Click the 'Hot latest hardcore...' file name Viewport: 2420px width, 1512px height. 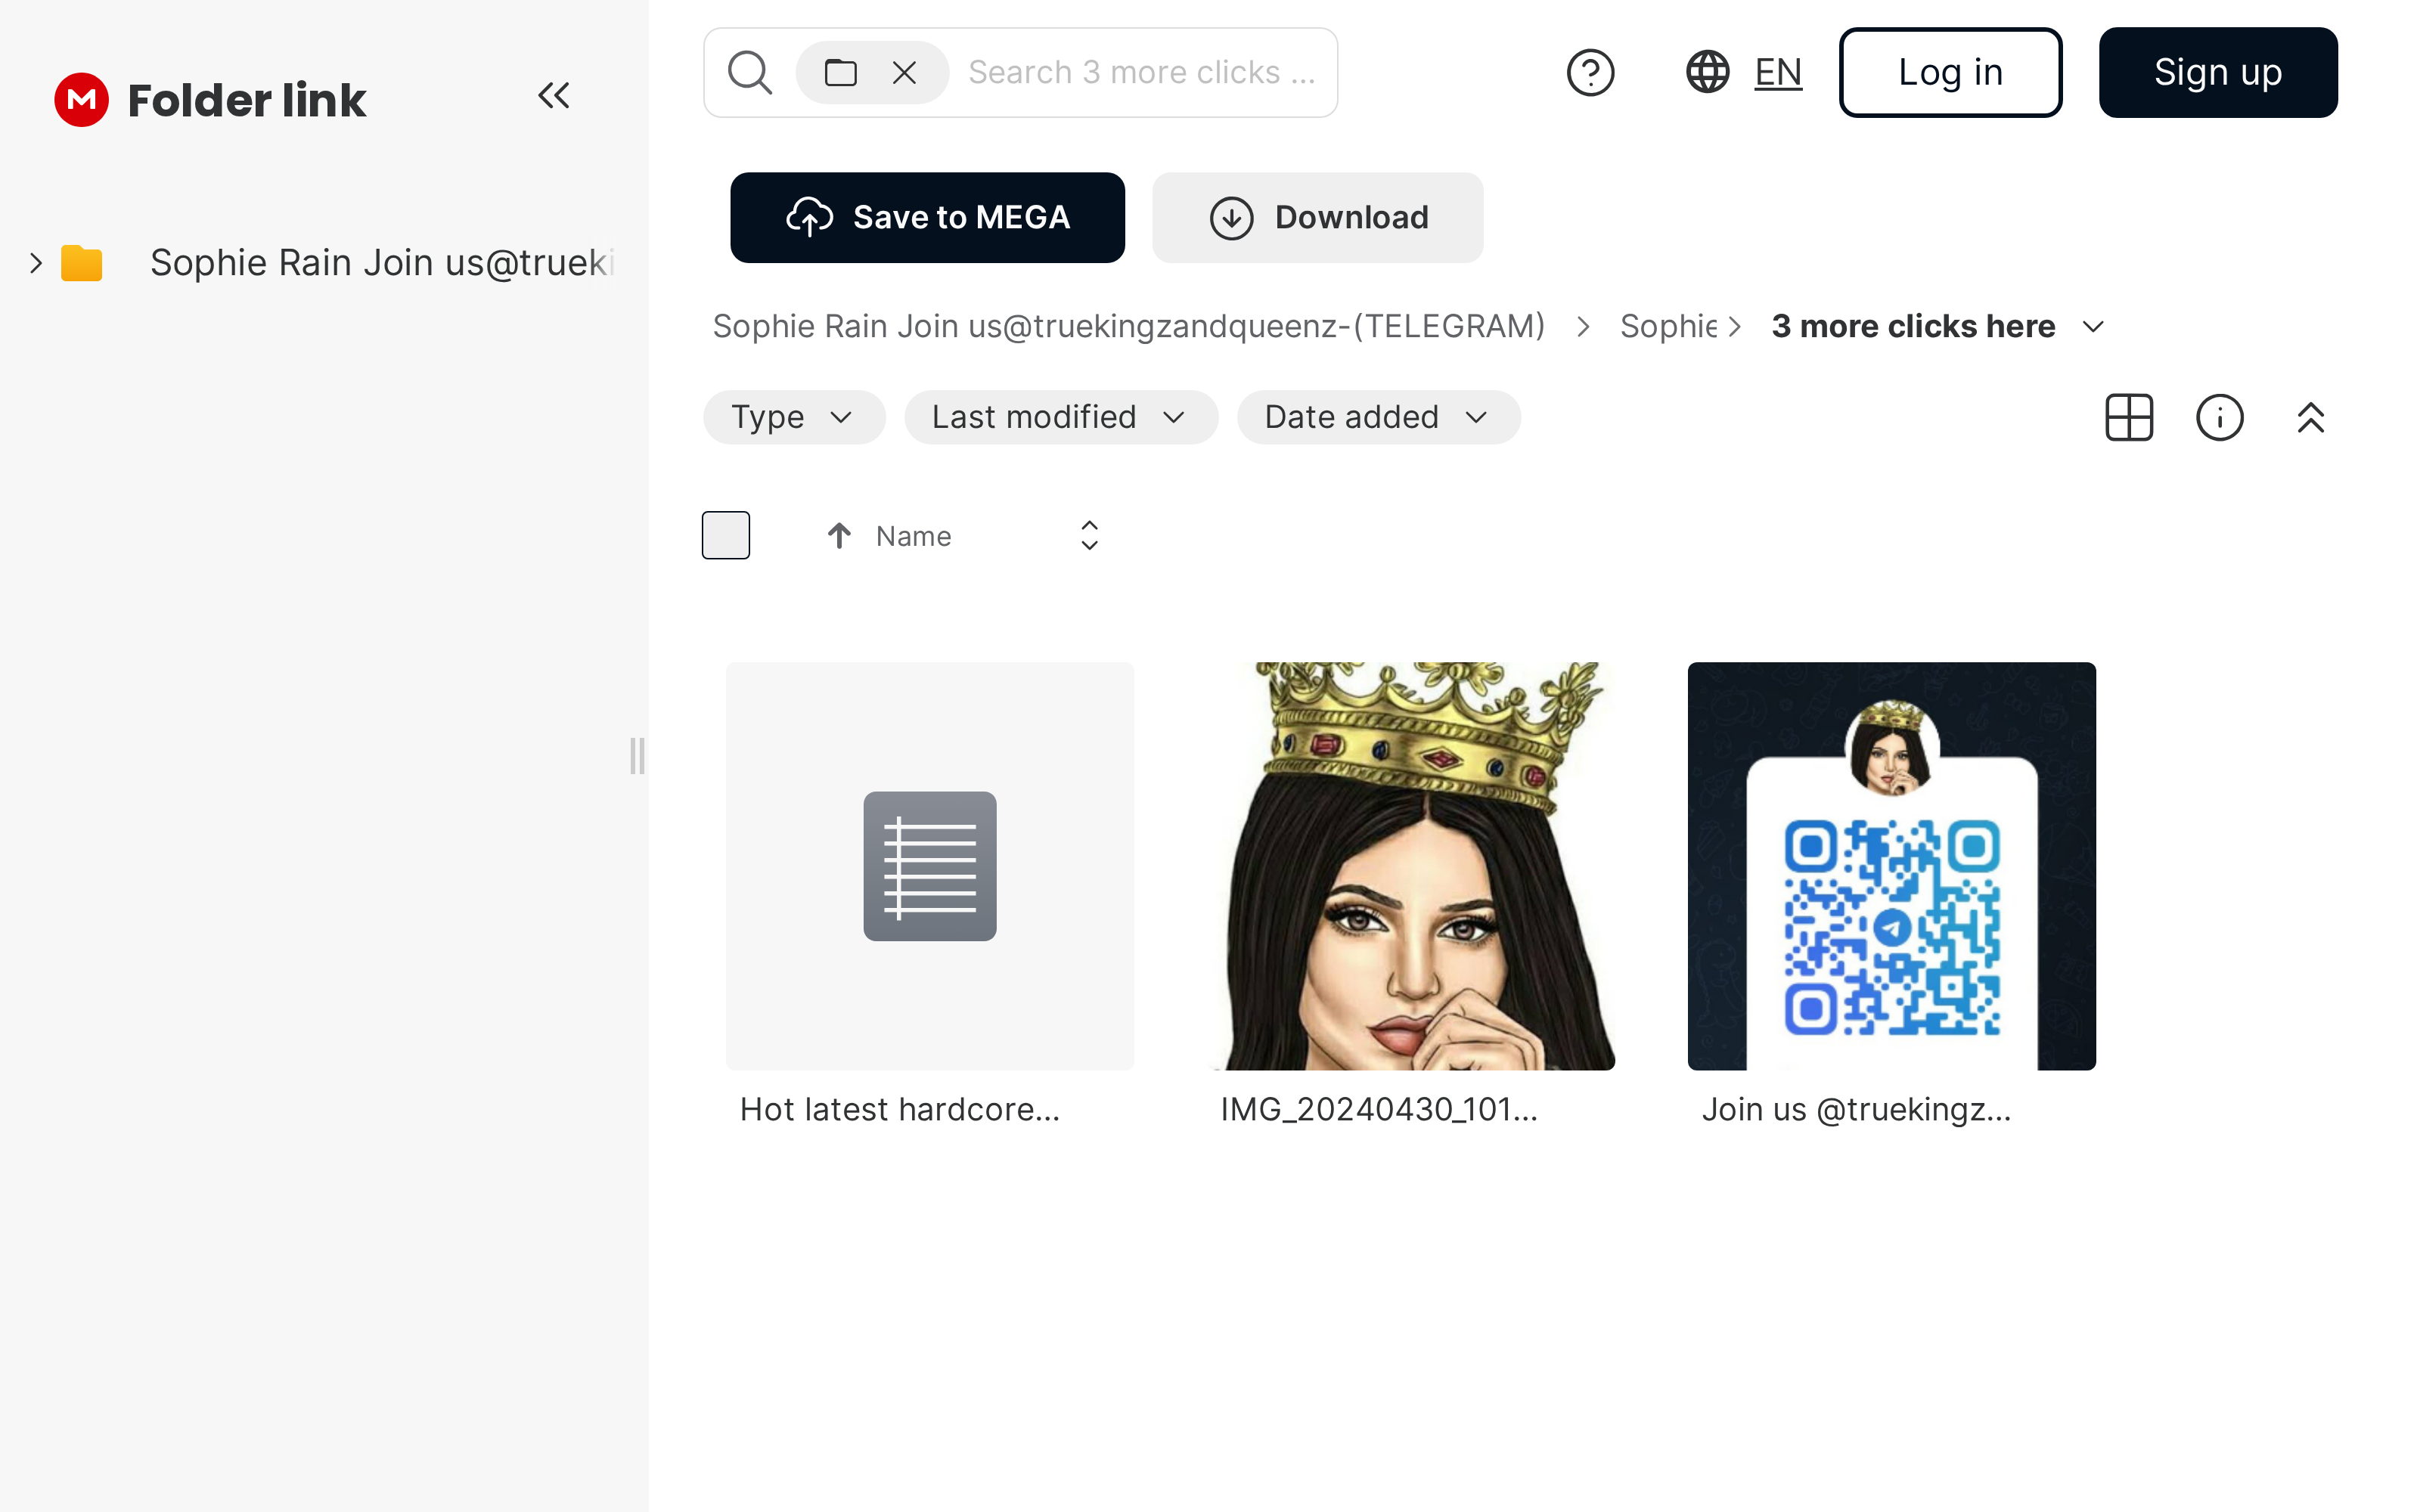coord(900,1109)
